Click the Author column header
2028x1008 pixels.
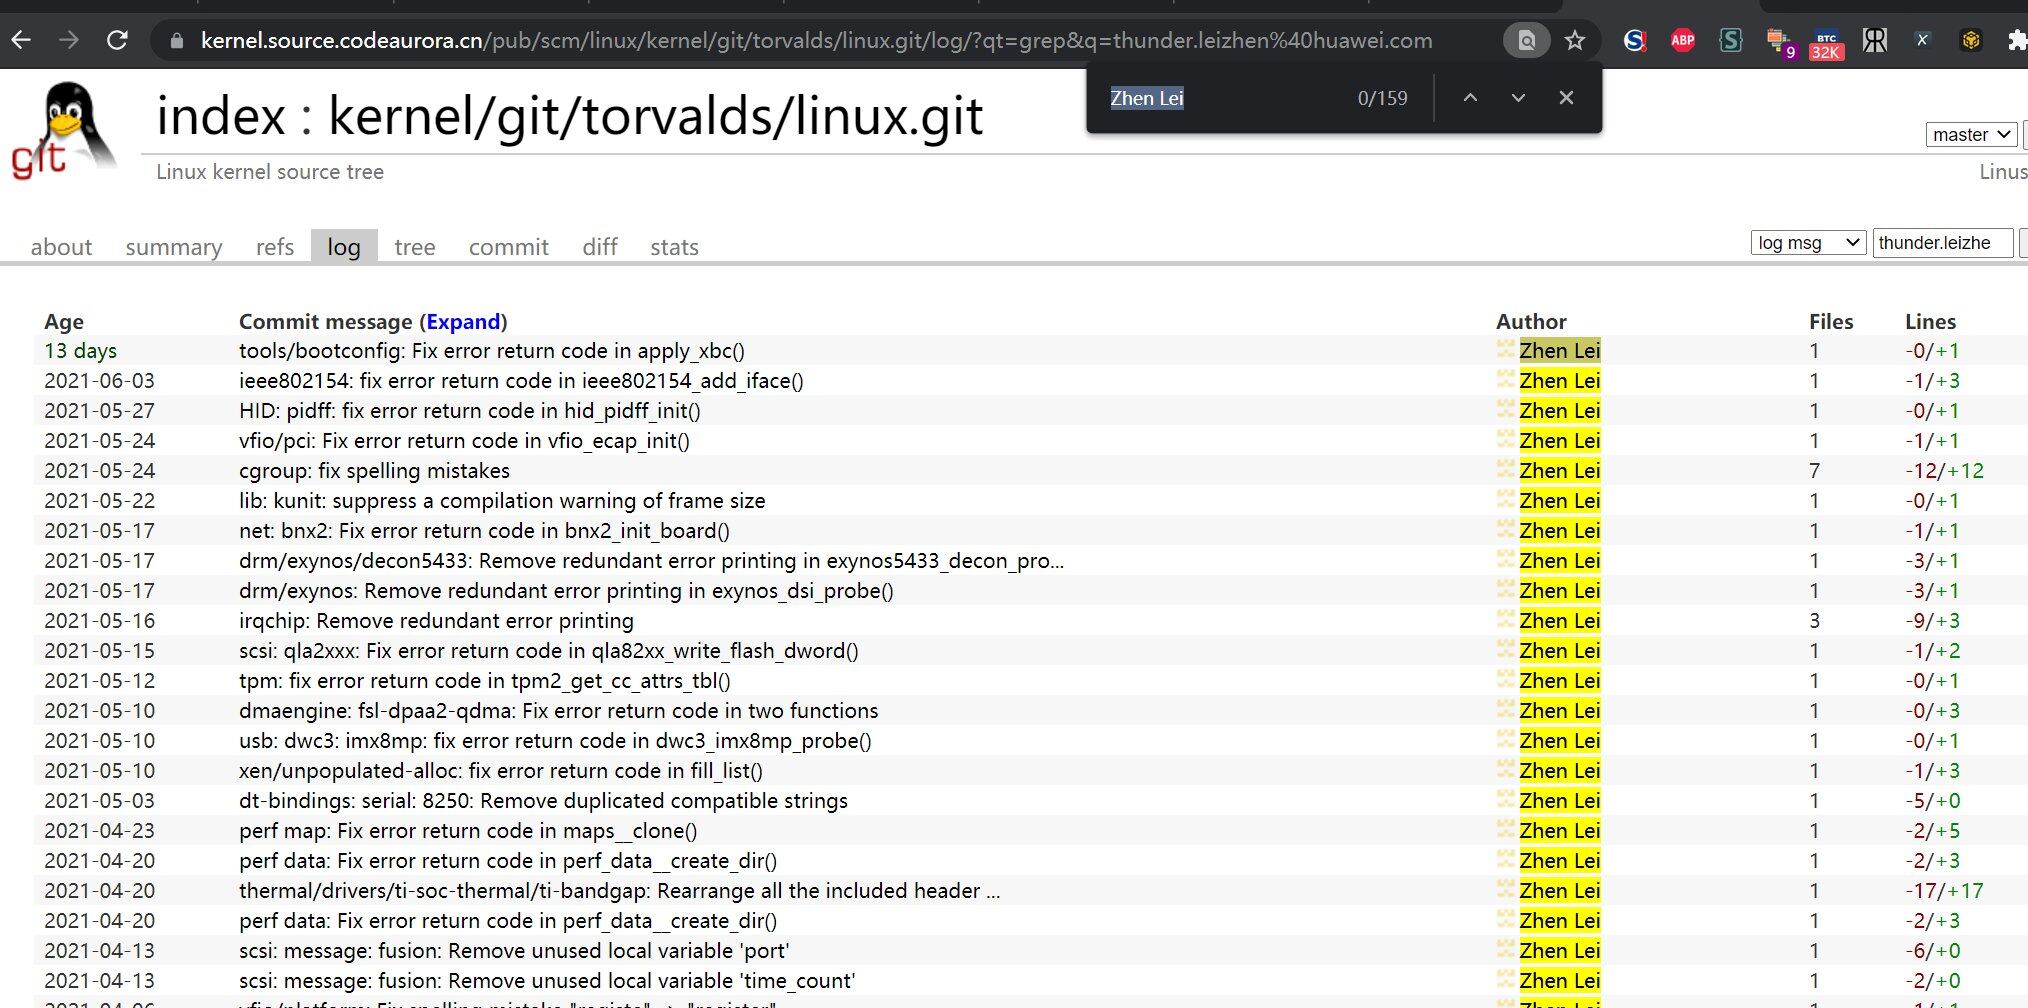coord(1531,322)
